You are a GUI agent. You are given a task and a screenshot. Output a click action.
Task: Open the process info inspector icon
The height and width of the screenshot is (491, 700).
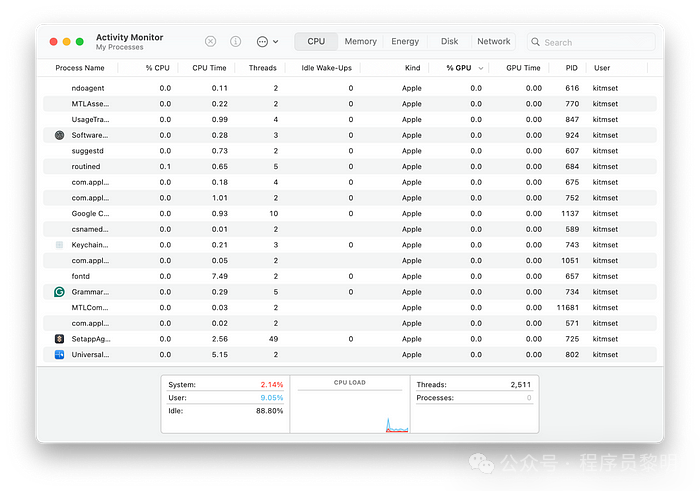(235, 42)
